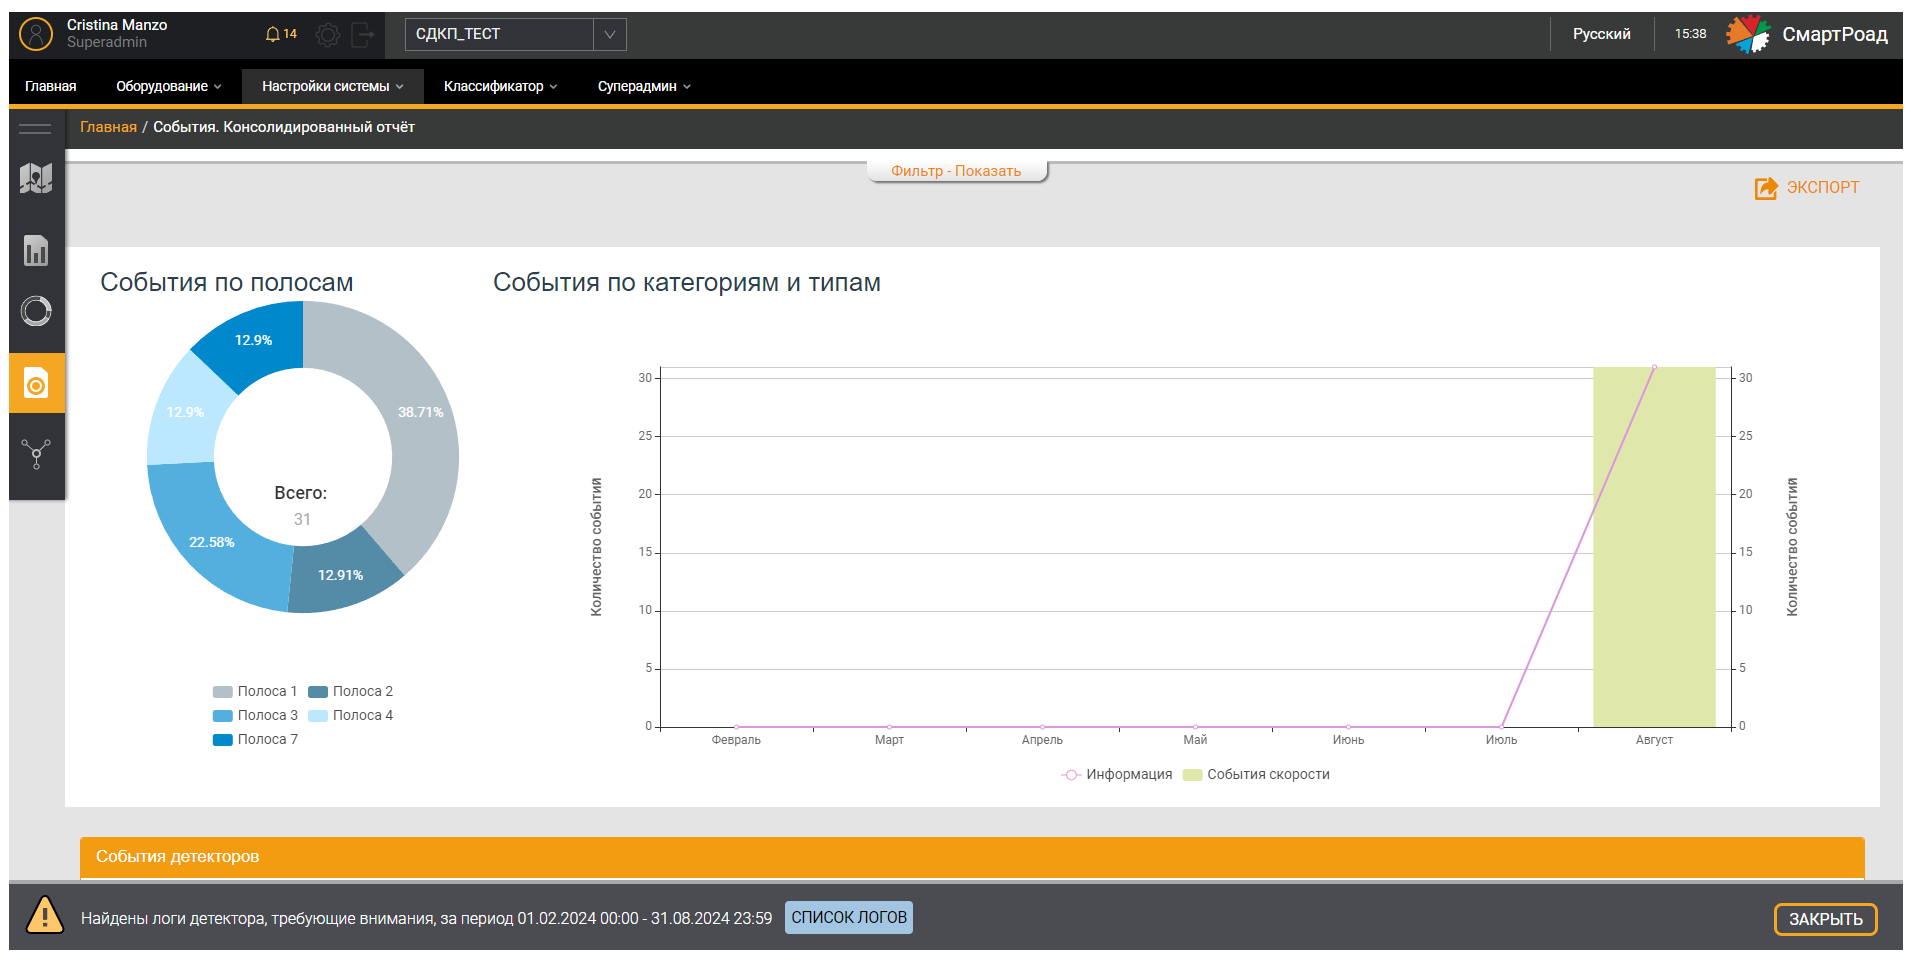Click the logout icon in header

coord(363,35)
